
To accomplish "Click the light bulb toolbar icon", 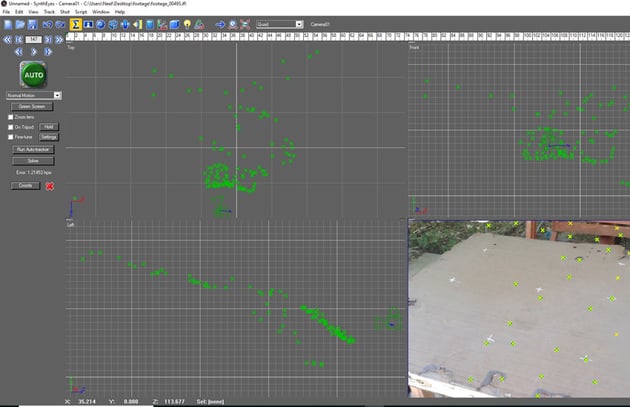I will [x=186, y=23].
